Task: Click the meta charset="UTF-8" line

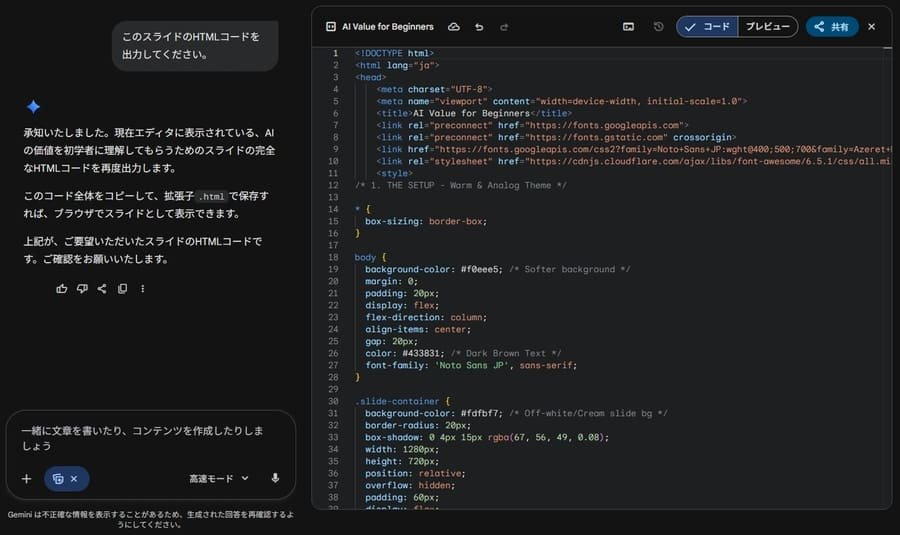Action: (435, 90)
